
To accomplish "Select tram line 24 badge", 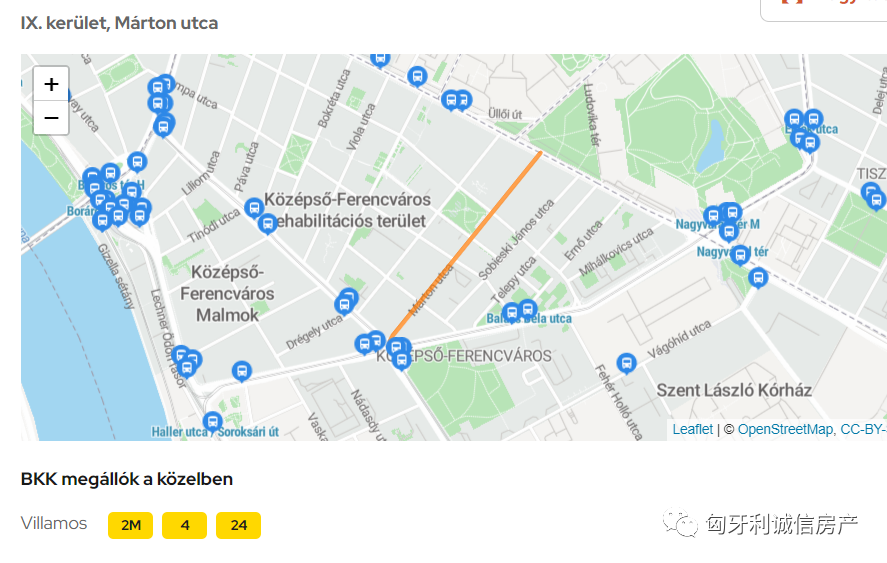I will pyautogui.click(x=238, y=525).
